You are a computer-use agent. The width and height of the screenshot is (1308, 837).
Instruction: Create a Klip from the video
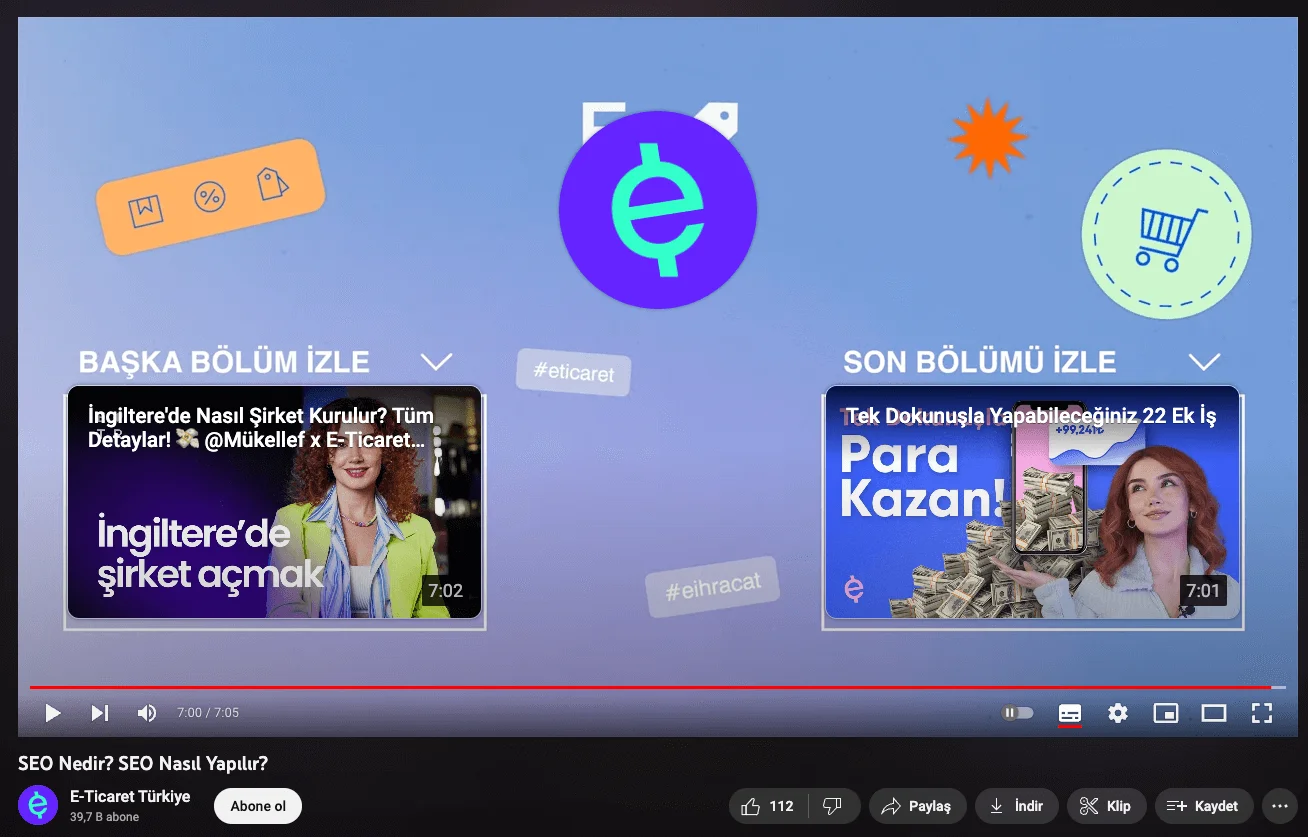pyautogui.click(x=1106, y=806)
